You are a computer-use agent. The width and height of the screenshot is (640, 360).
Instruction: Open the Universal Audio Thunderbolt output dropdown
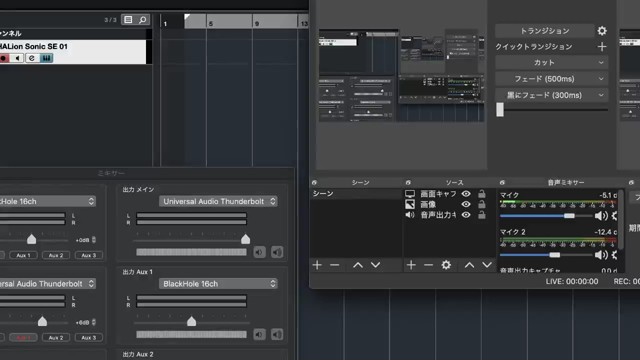click(x=218, y=201)
